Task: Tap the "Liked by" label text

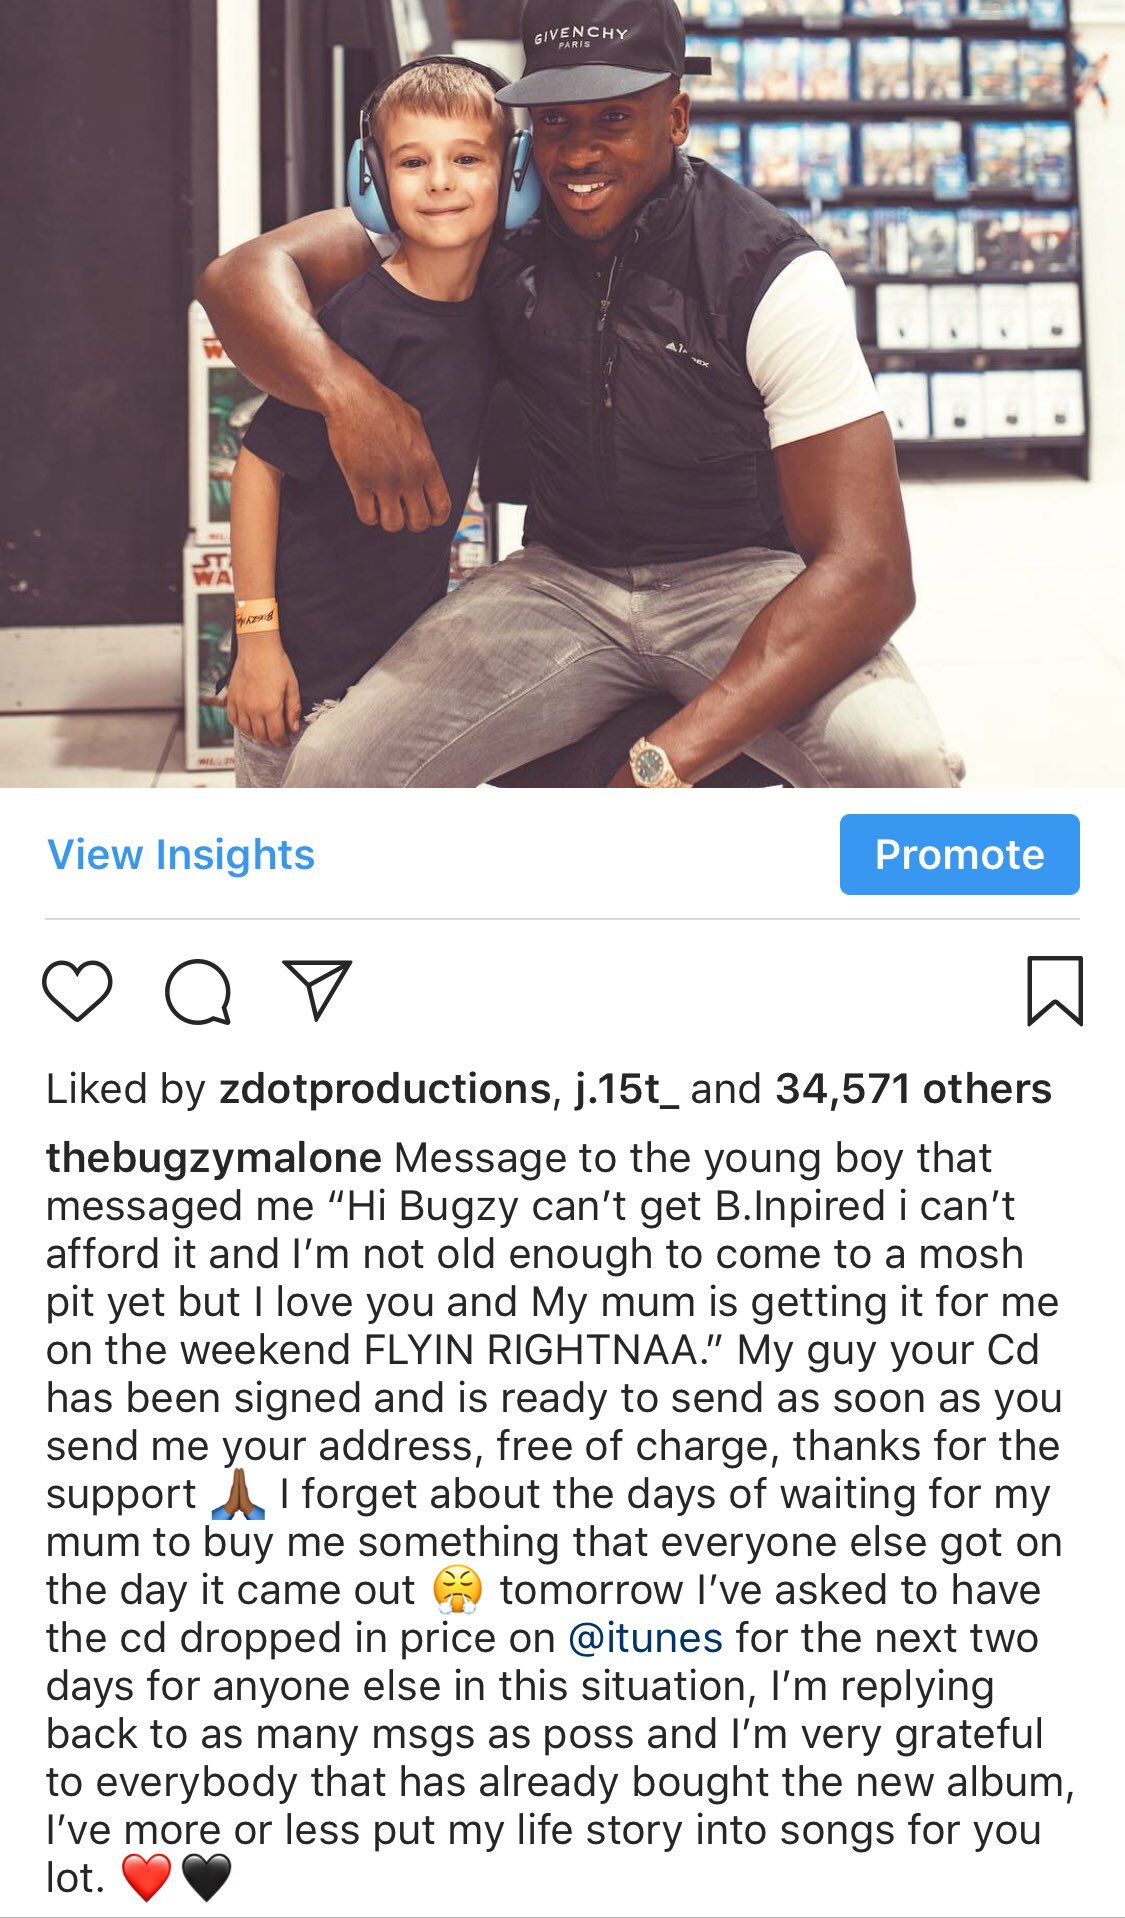Action: [126, 1089]
